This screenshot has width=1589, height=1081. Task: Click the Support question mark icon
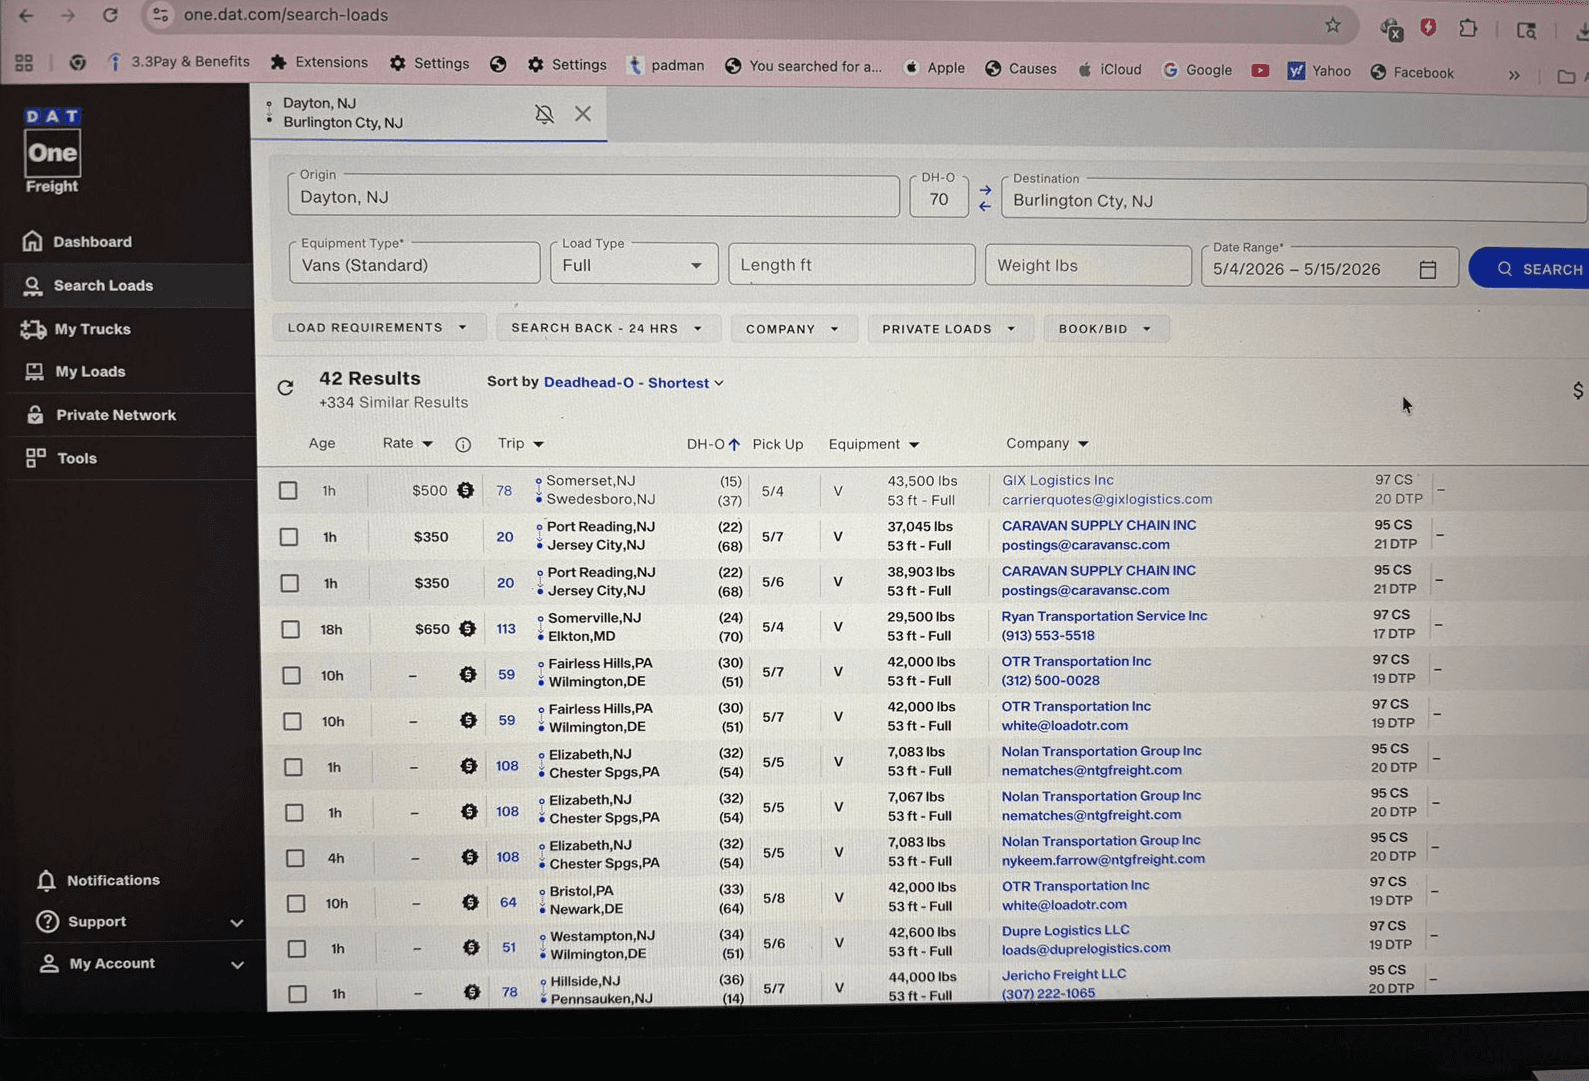tap(47, 921)
